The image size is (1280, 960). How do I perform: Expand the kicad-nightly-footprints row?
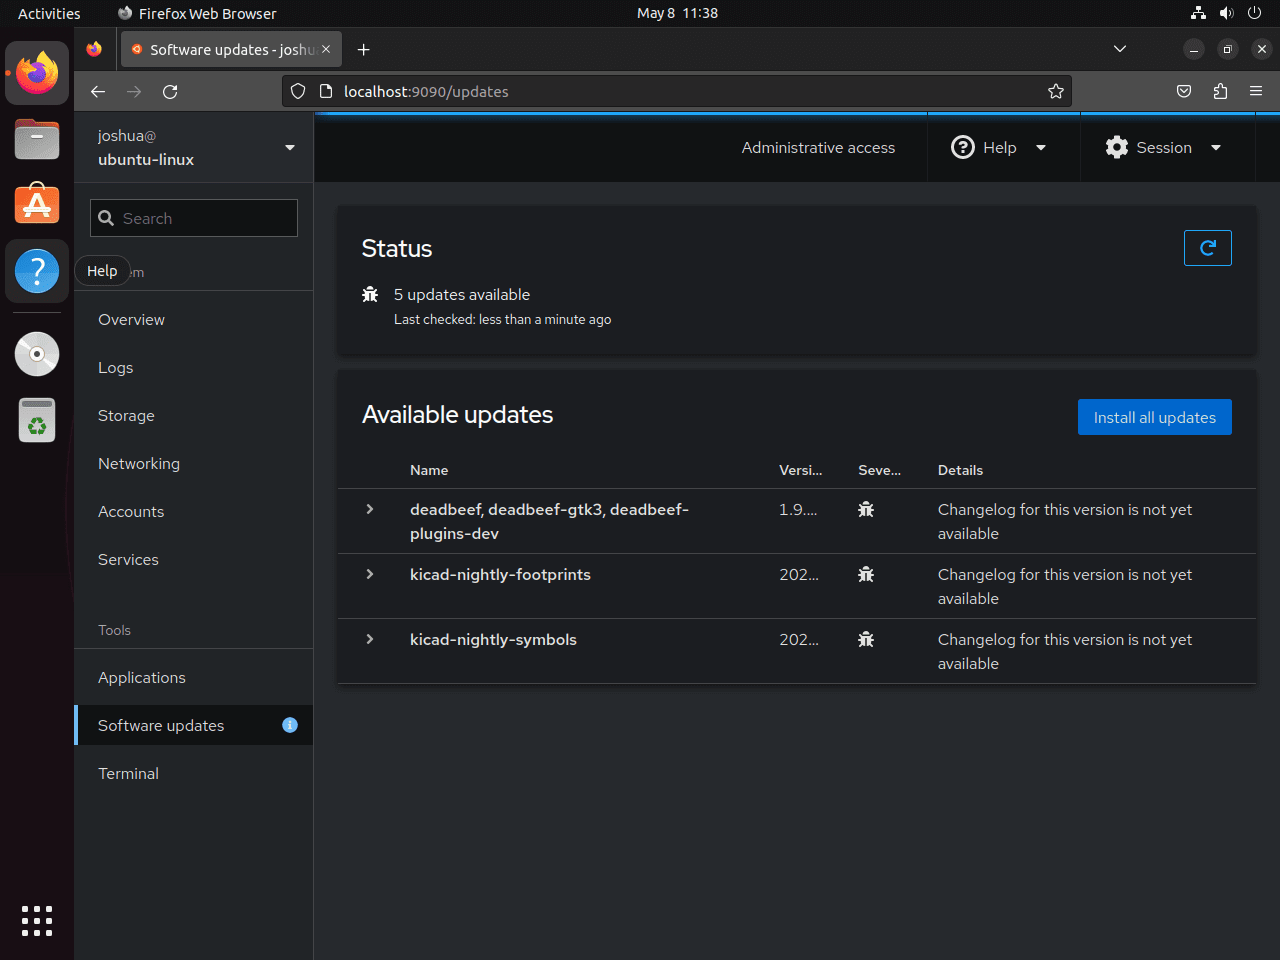click(x=369, y=574)
